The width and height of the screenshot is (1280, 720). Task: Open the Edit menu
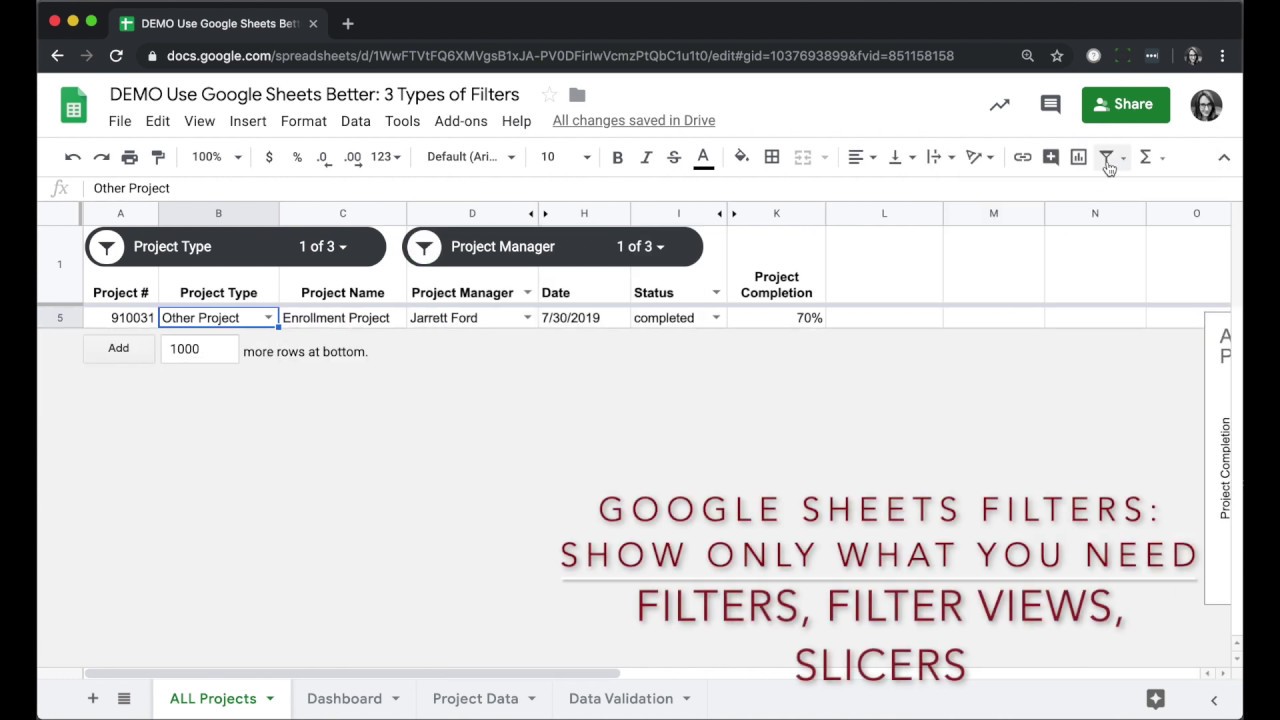click(x=157, y=121)
